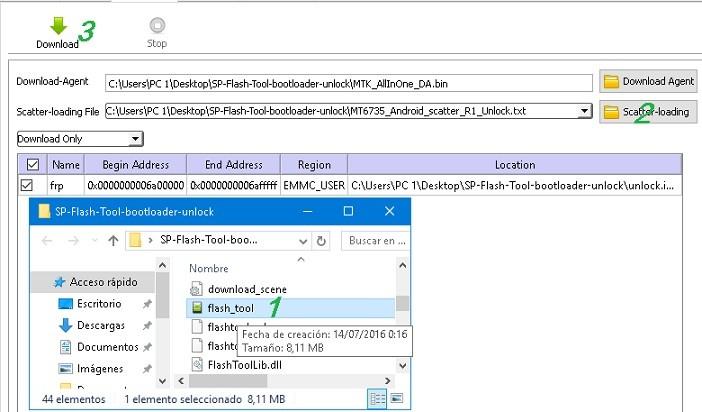The width and height of the screenshot is (702, 412).
Task: Click horizontal scrollbar right arrow
Action: tap(388, 381)
